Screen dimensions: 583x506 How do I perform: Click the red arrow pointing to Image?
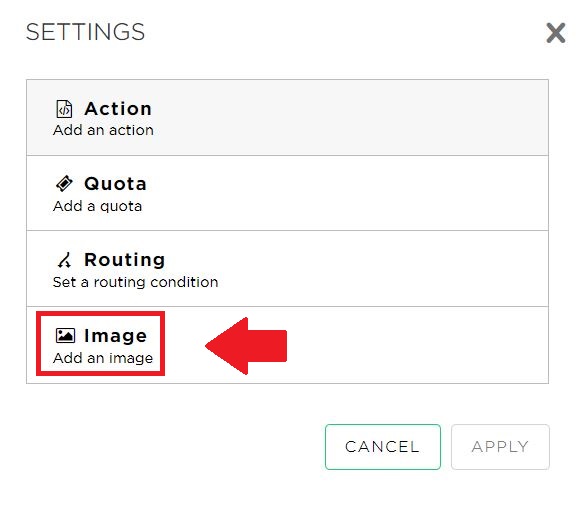(246, 346)
